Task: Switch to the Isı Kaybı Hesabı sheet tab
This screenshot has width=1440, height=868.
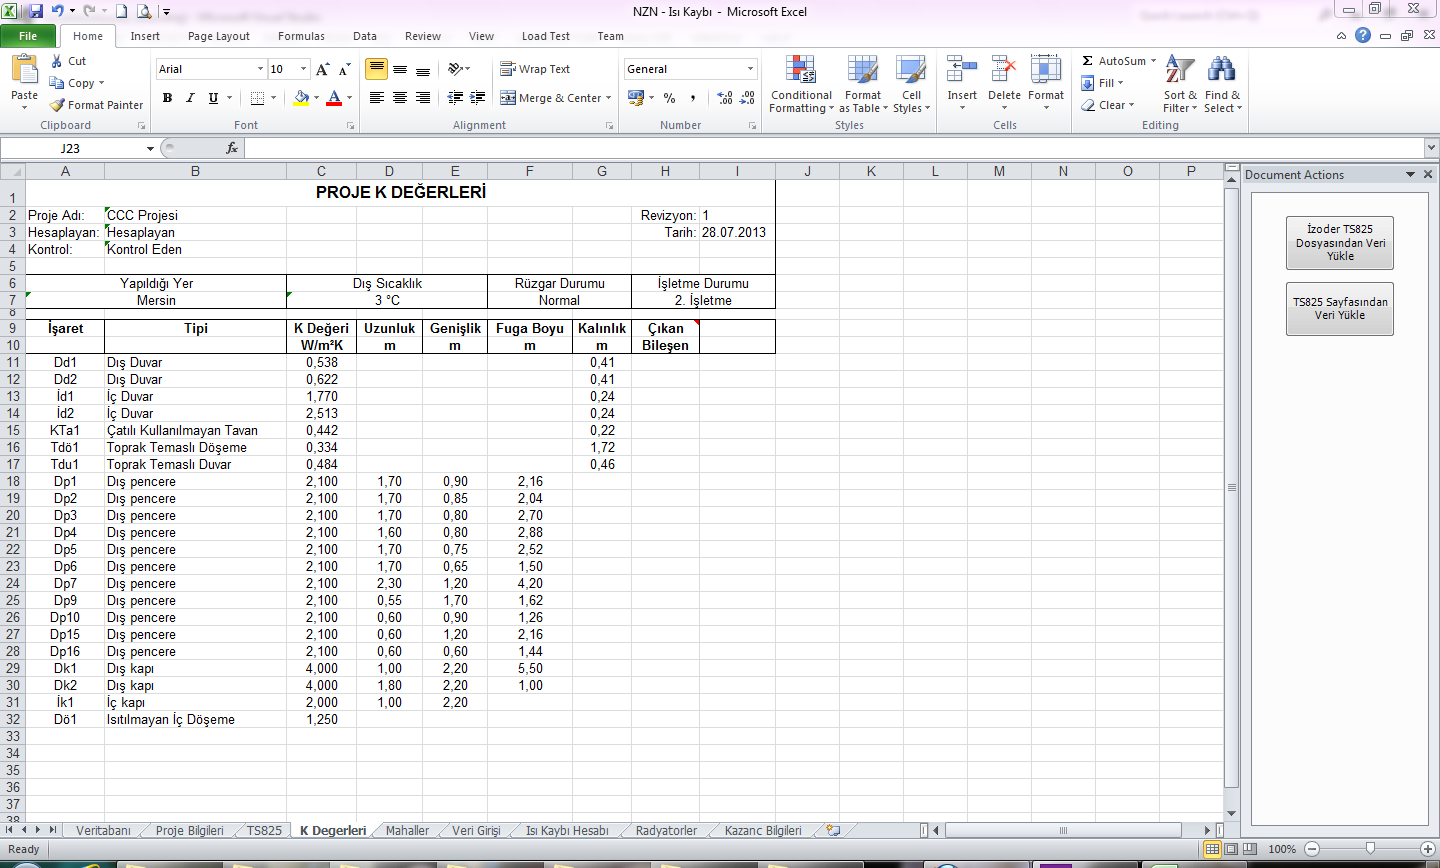Action: [566, 831]
